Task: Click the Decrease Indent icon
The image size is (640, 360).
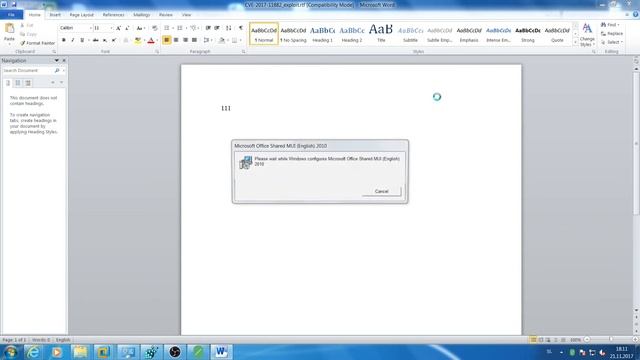Action: click(x=208, y=28)
